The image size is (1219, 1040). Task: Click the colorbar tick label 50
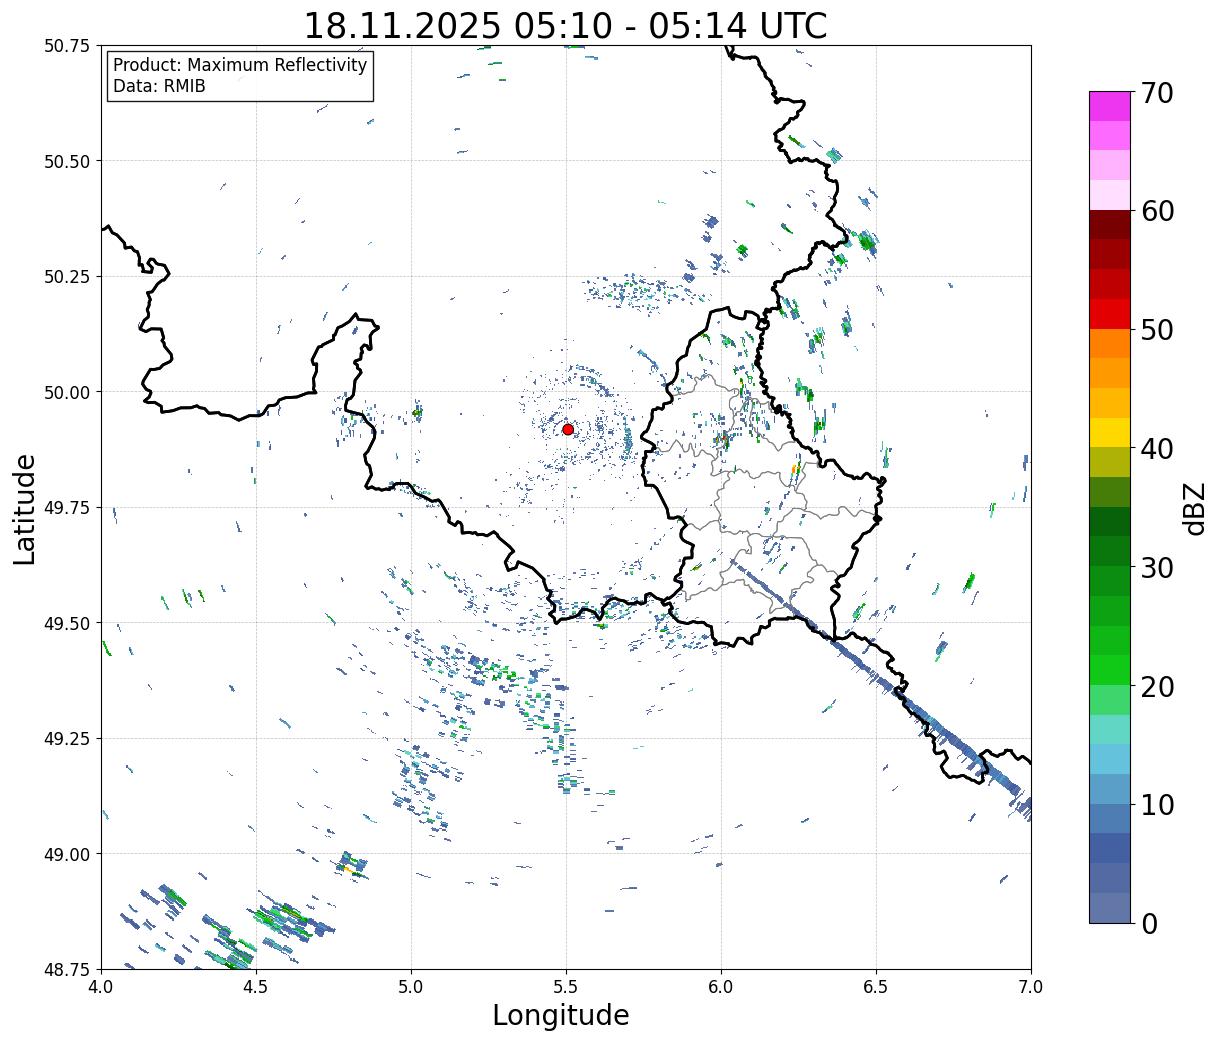tap(1157, 330)
